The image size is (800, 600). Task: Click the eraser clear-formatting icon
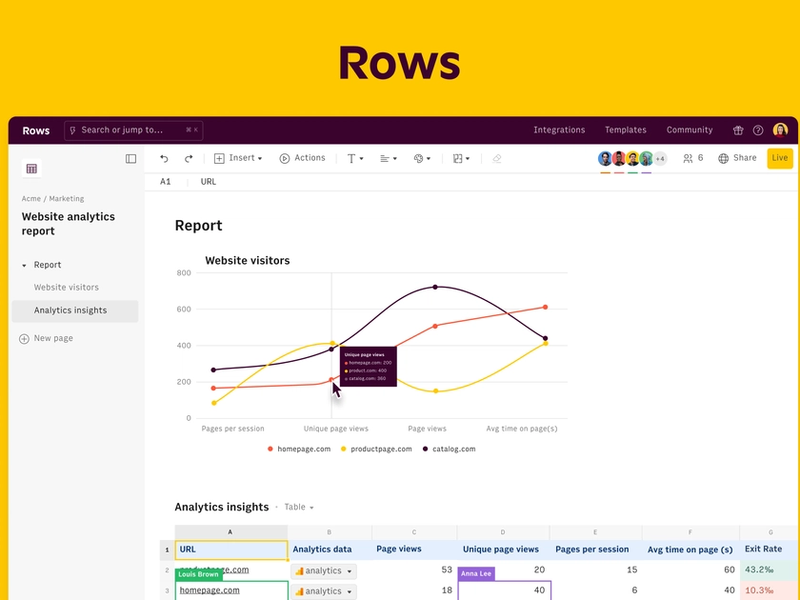point(496,159)
